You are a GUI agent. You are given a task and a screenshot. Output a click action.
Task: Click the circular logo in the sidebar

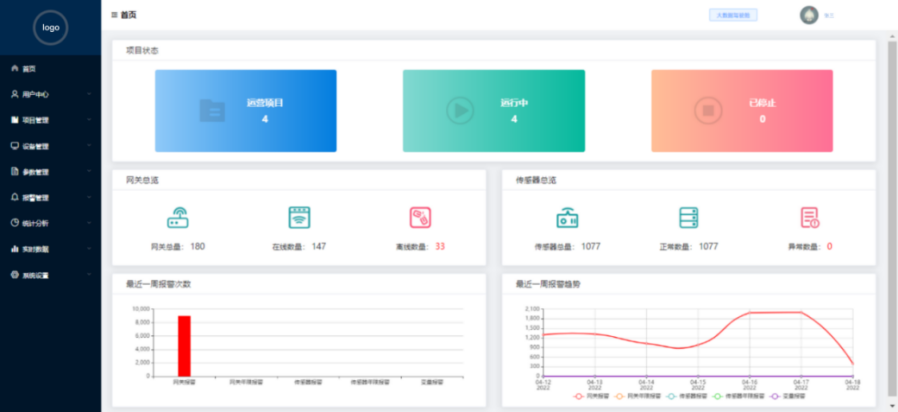click(50, 28)
